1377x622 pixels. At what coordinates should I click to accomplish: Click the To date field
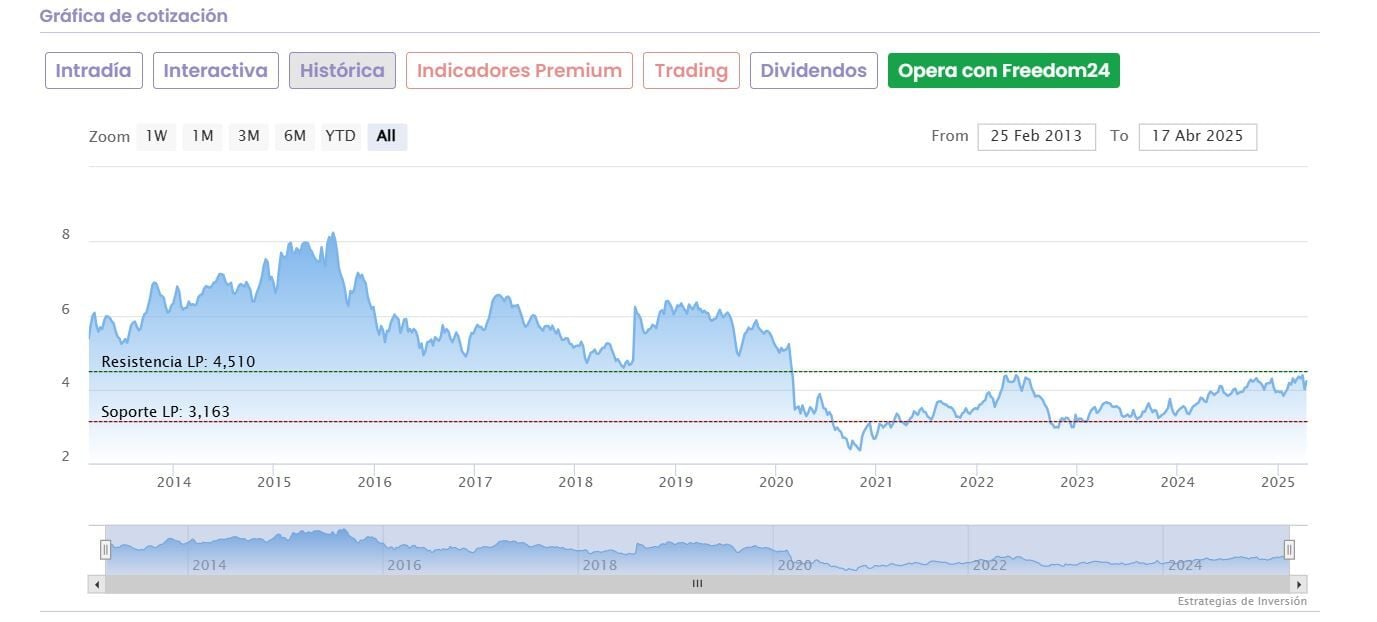(x=1197, y=136)
